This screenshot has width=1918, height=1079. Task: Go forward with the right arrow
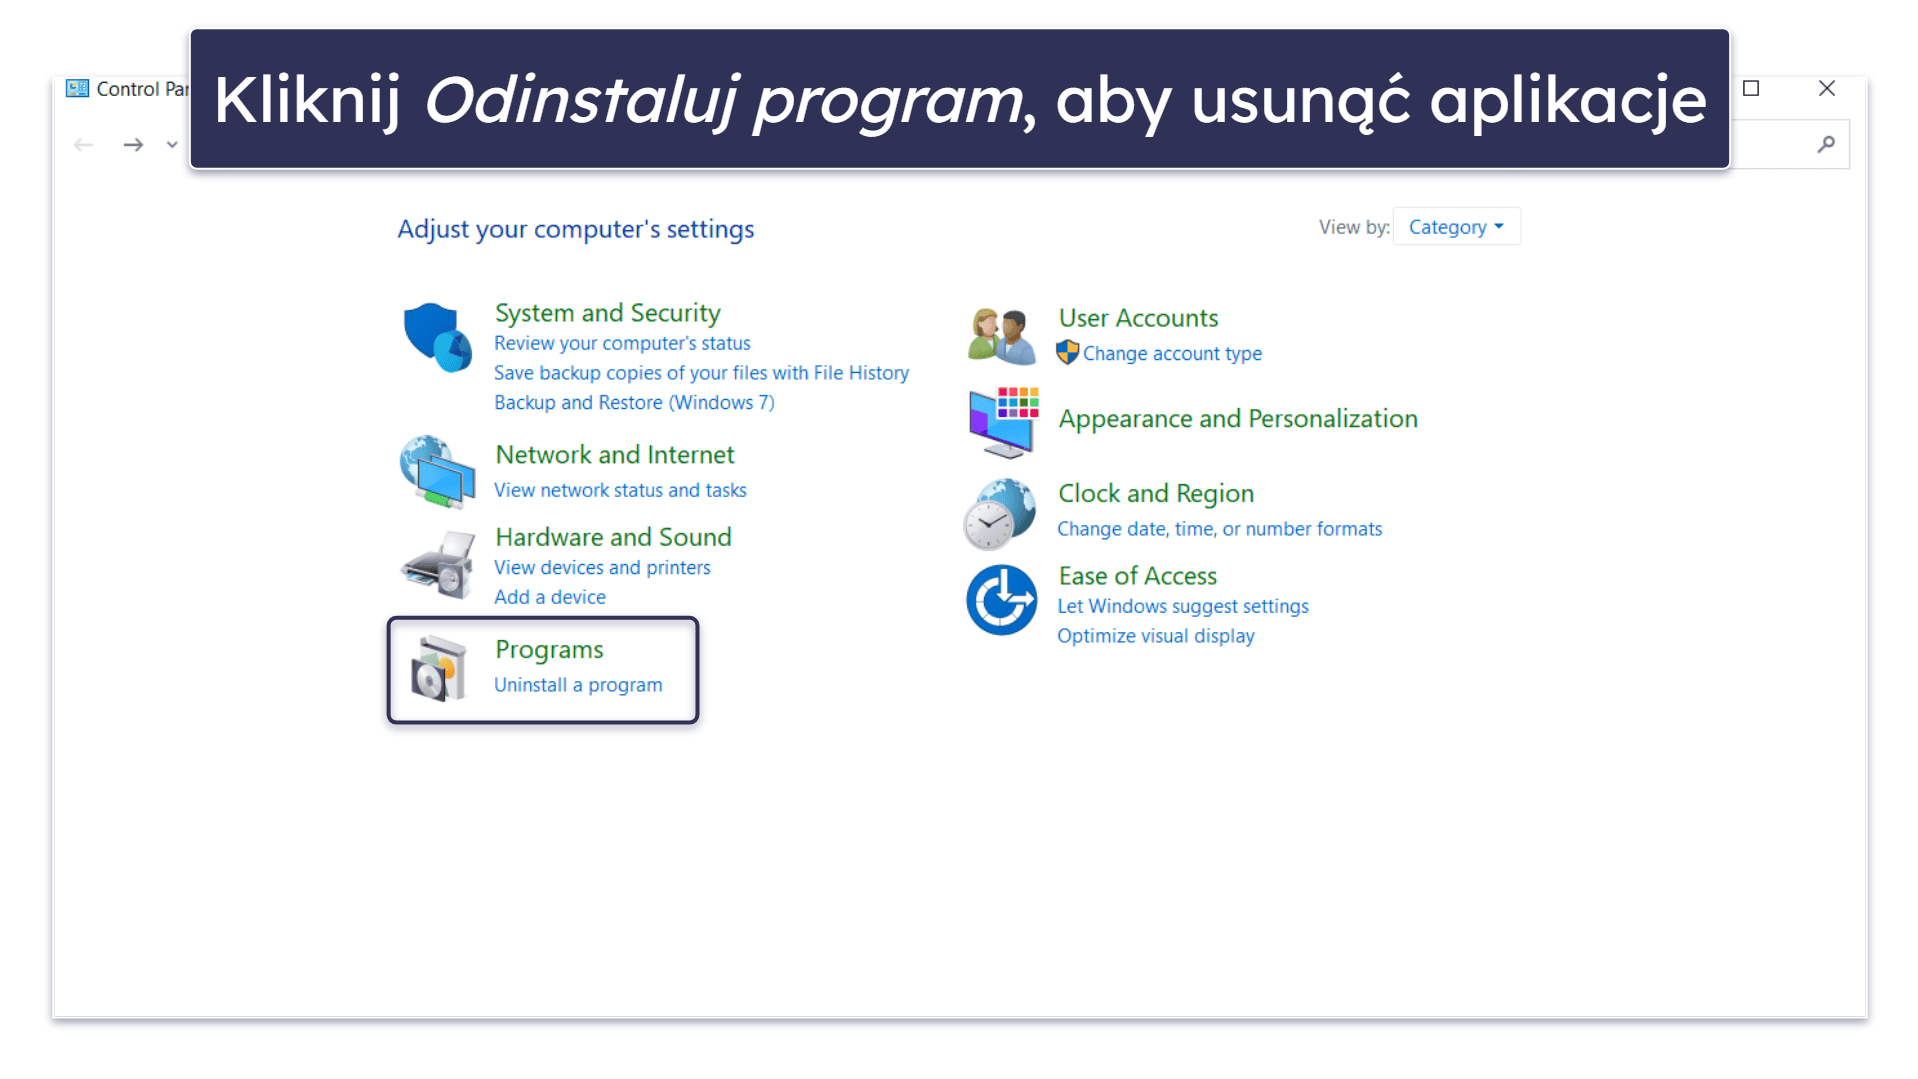[133, 145]
